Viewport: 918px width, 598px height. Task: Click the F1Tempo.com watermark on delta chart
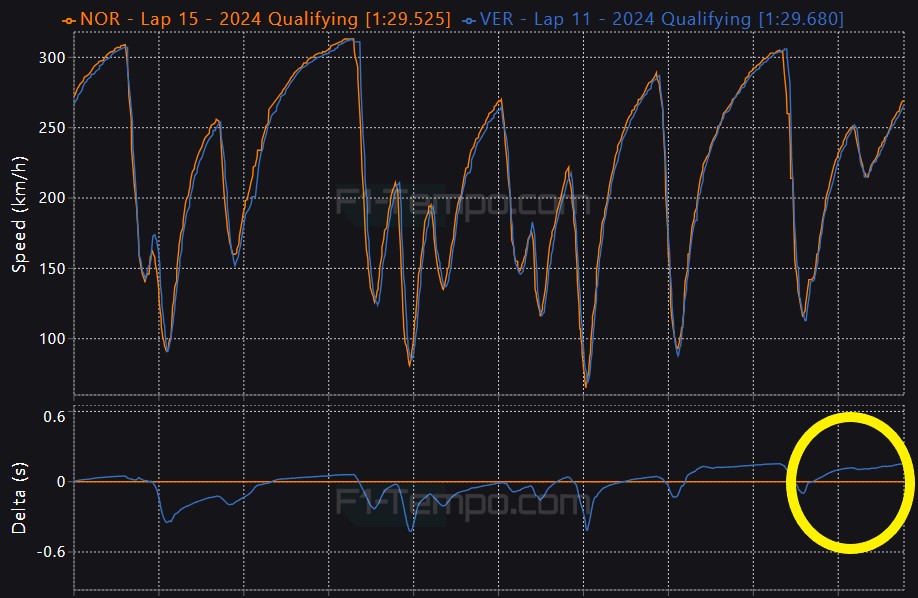coord(462,500)
